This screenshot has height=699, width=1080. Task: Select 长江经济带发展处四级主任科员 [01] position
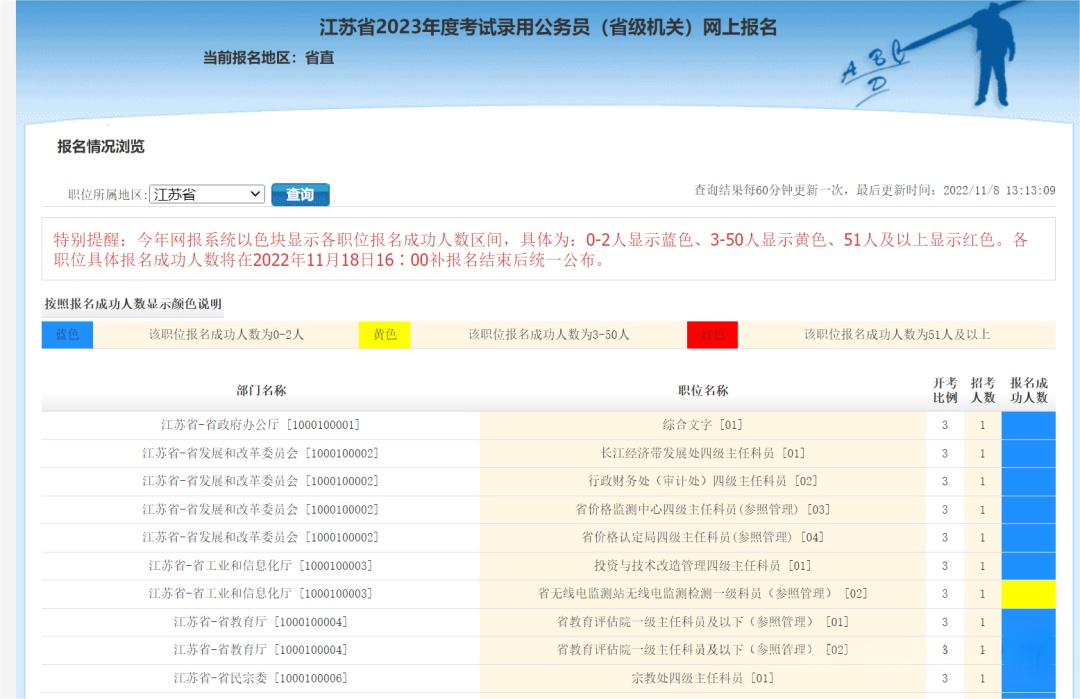pyautogui.click(x=703, y=453)
